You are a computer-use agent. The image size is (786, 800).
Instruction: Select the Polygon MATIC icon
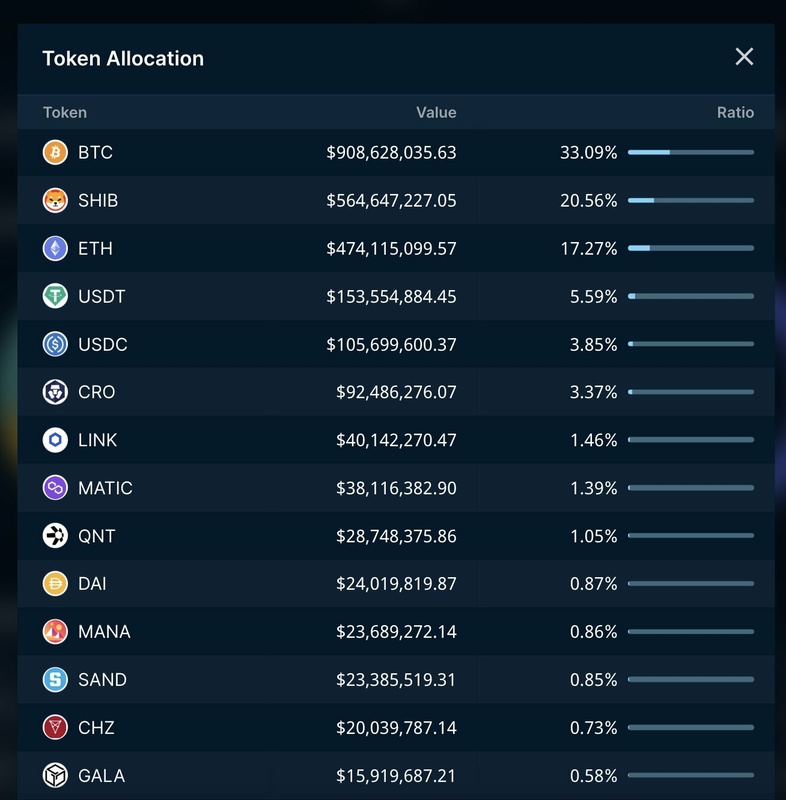(x=55, y=488)
